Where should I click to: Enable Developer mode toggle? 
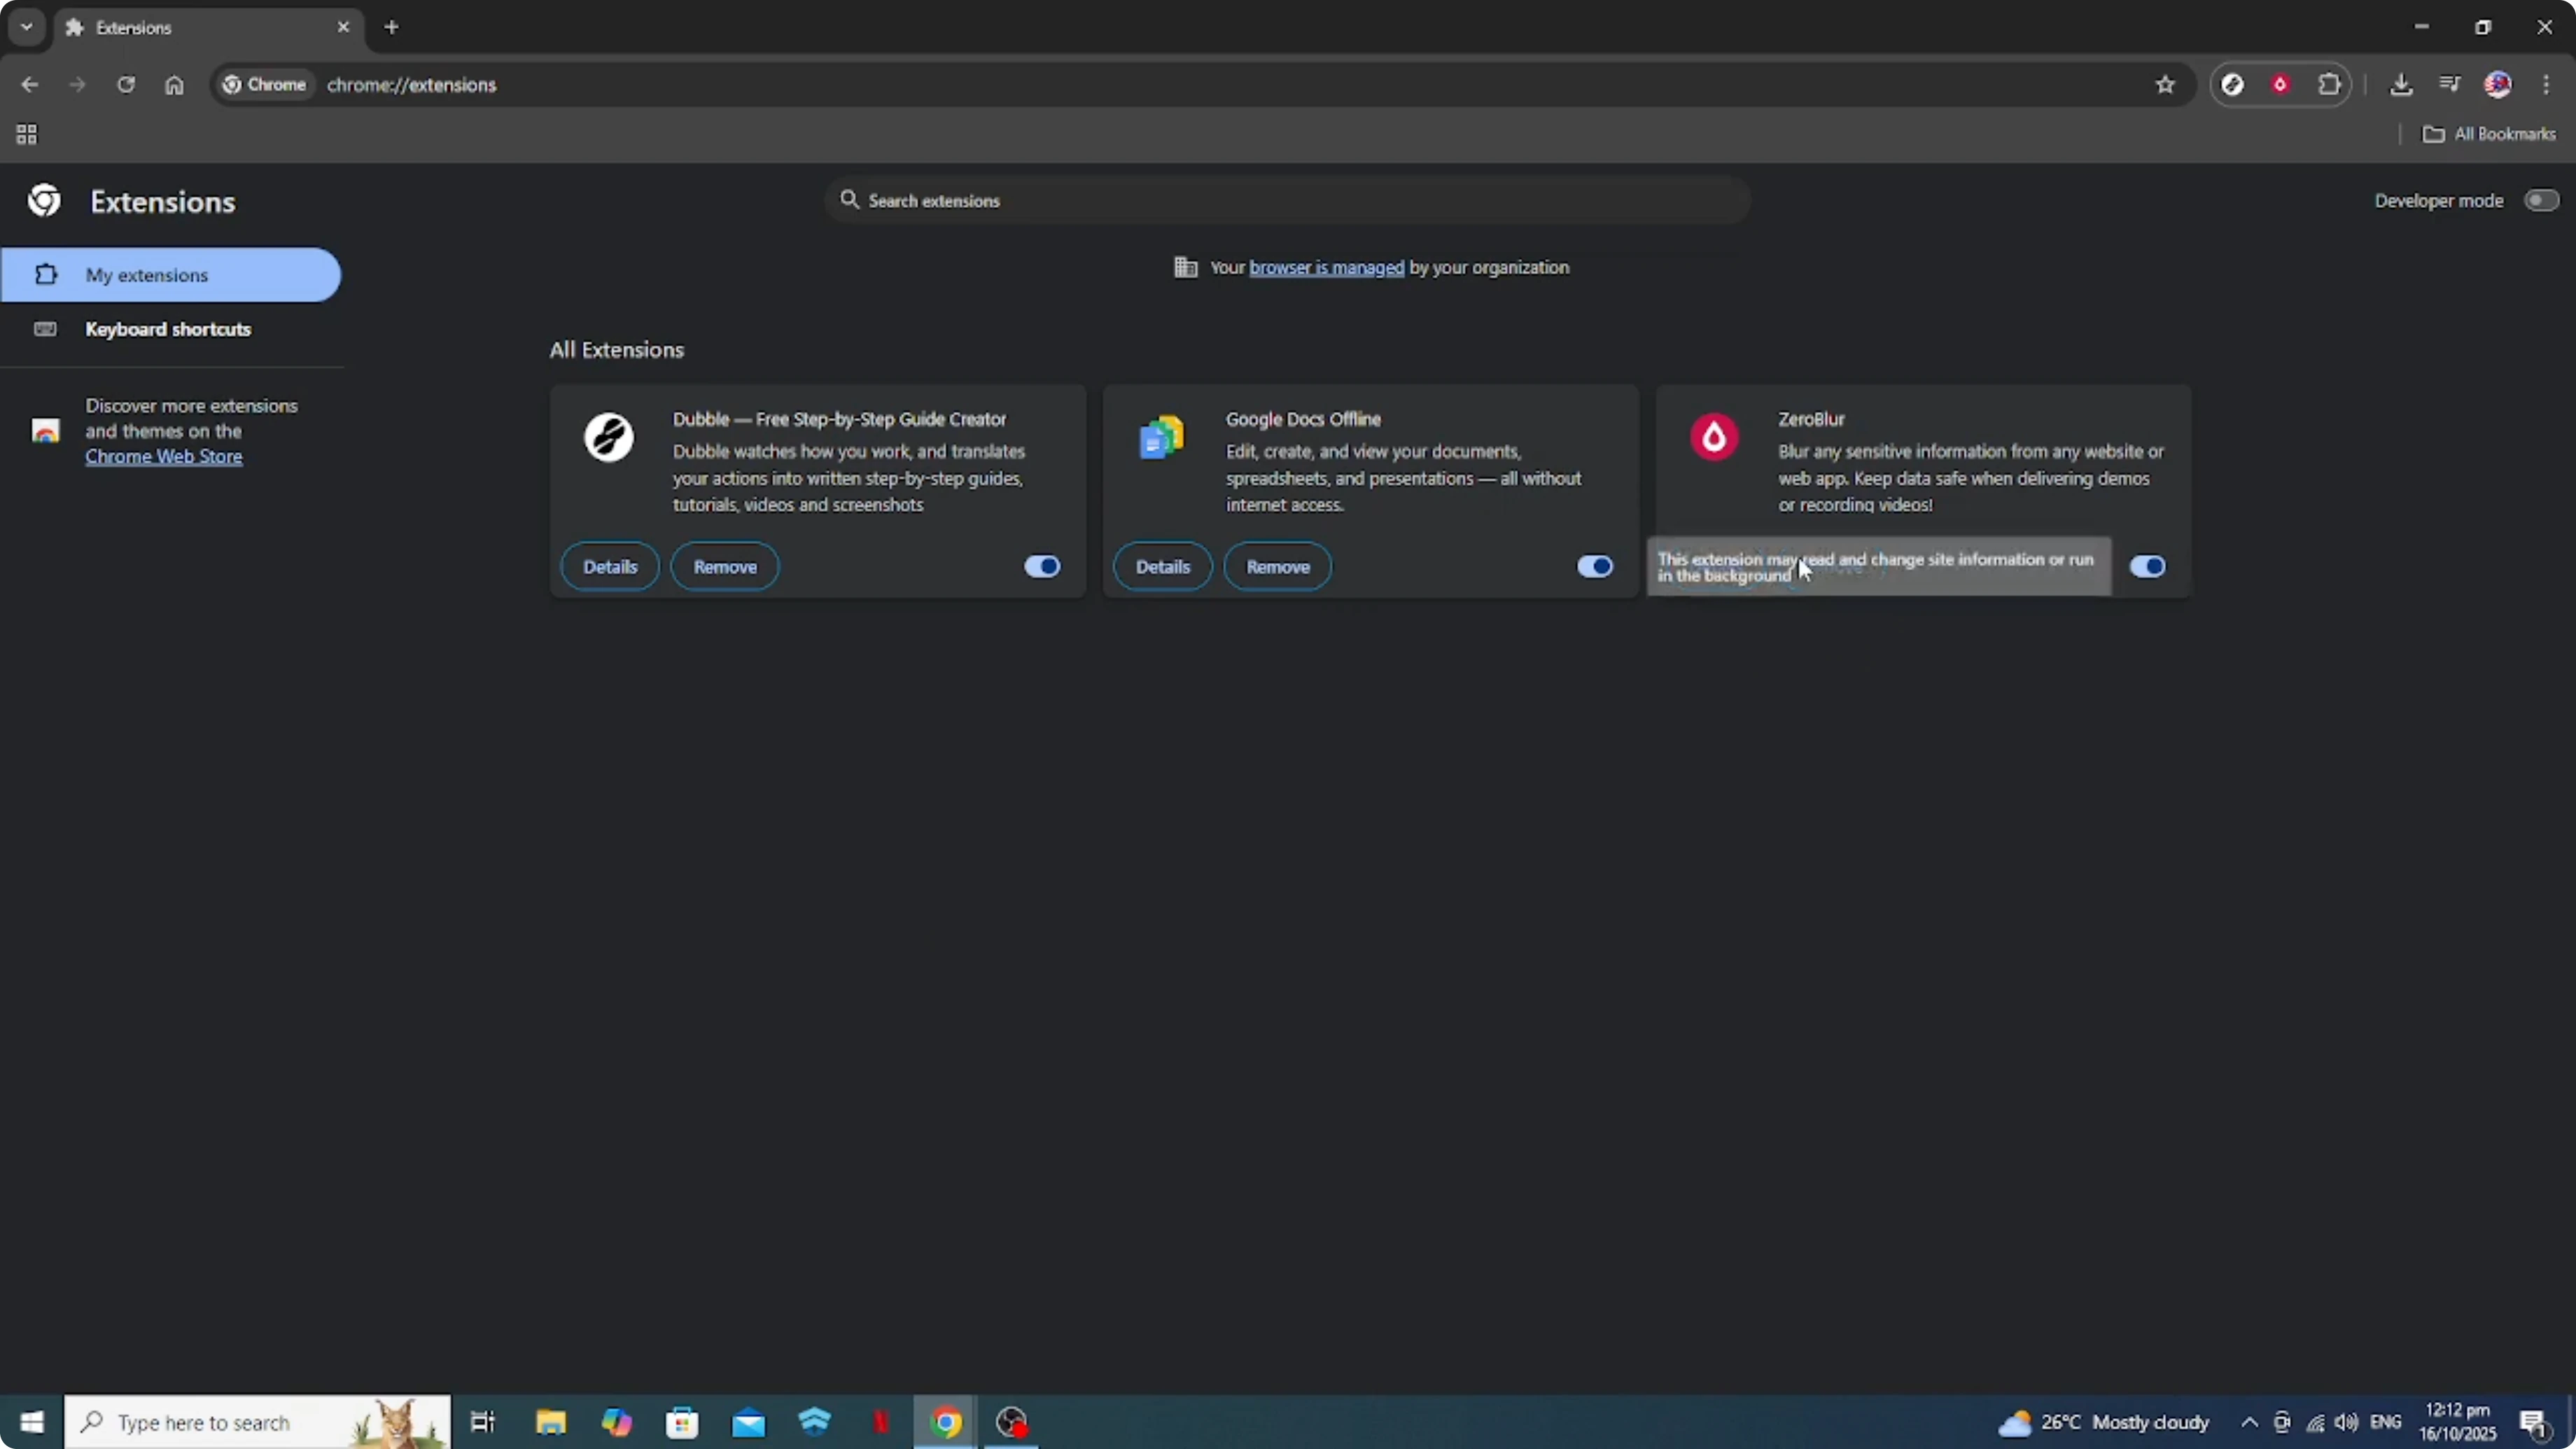(x=2541, y=200)
